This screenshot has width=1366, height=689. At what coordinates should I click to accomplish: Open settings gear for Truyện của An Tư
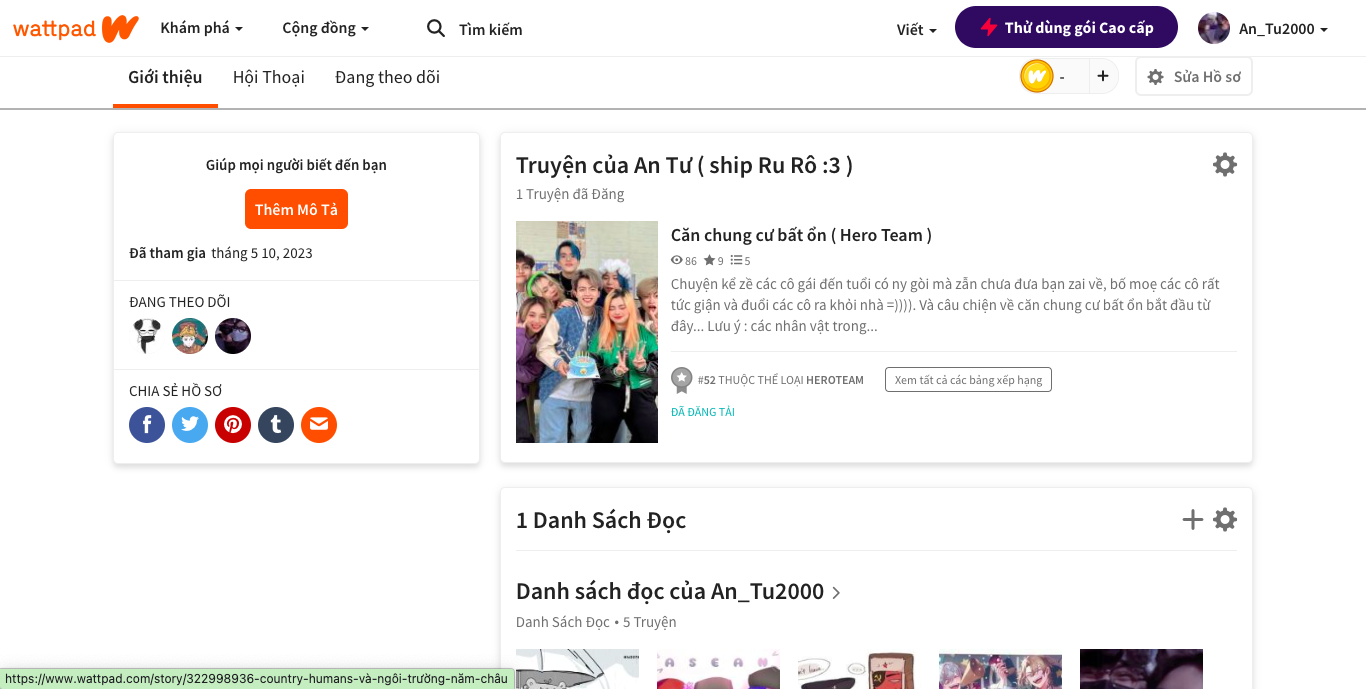[x=1224, y=165]
